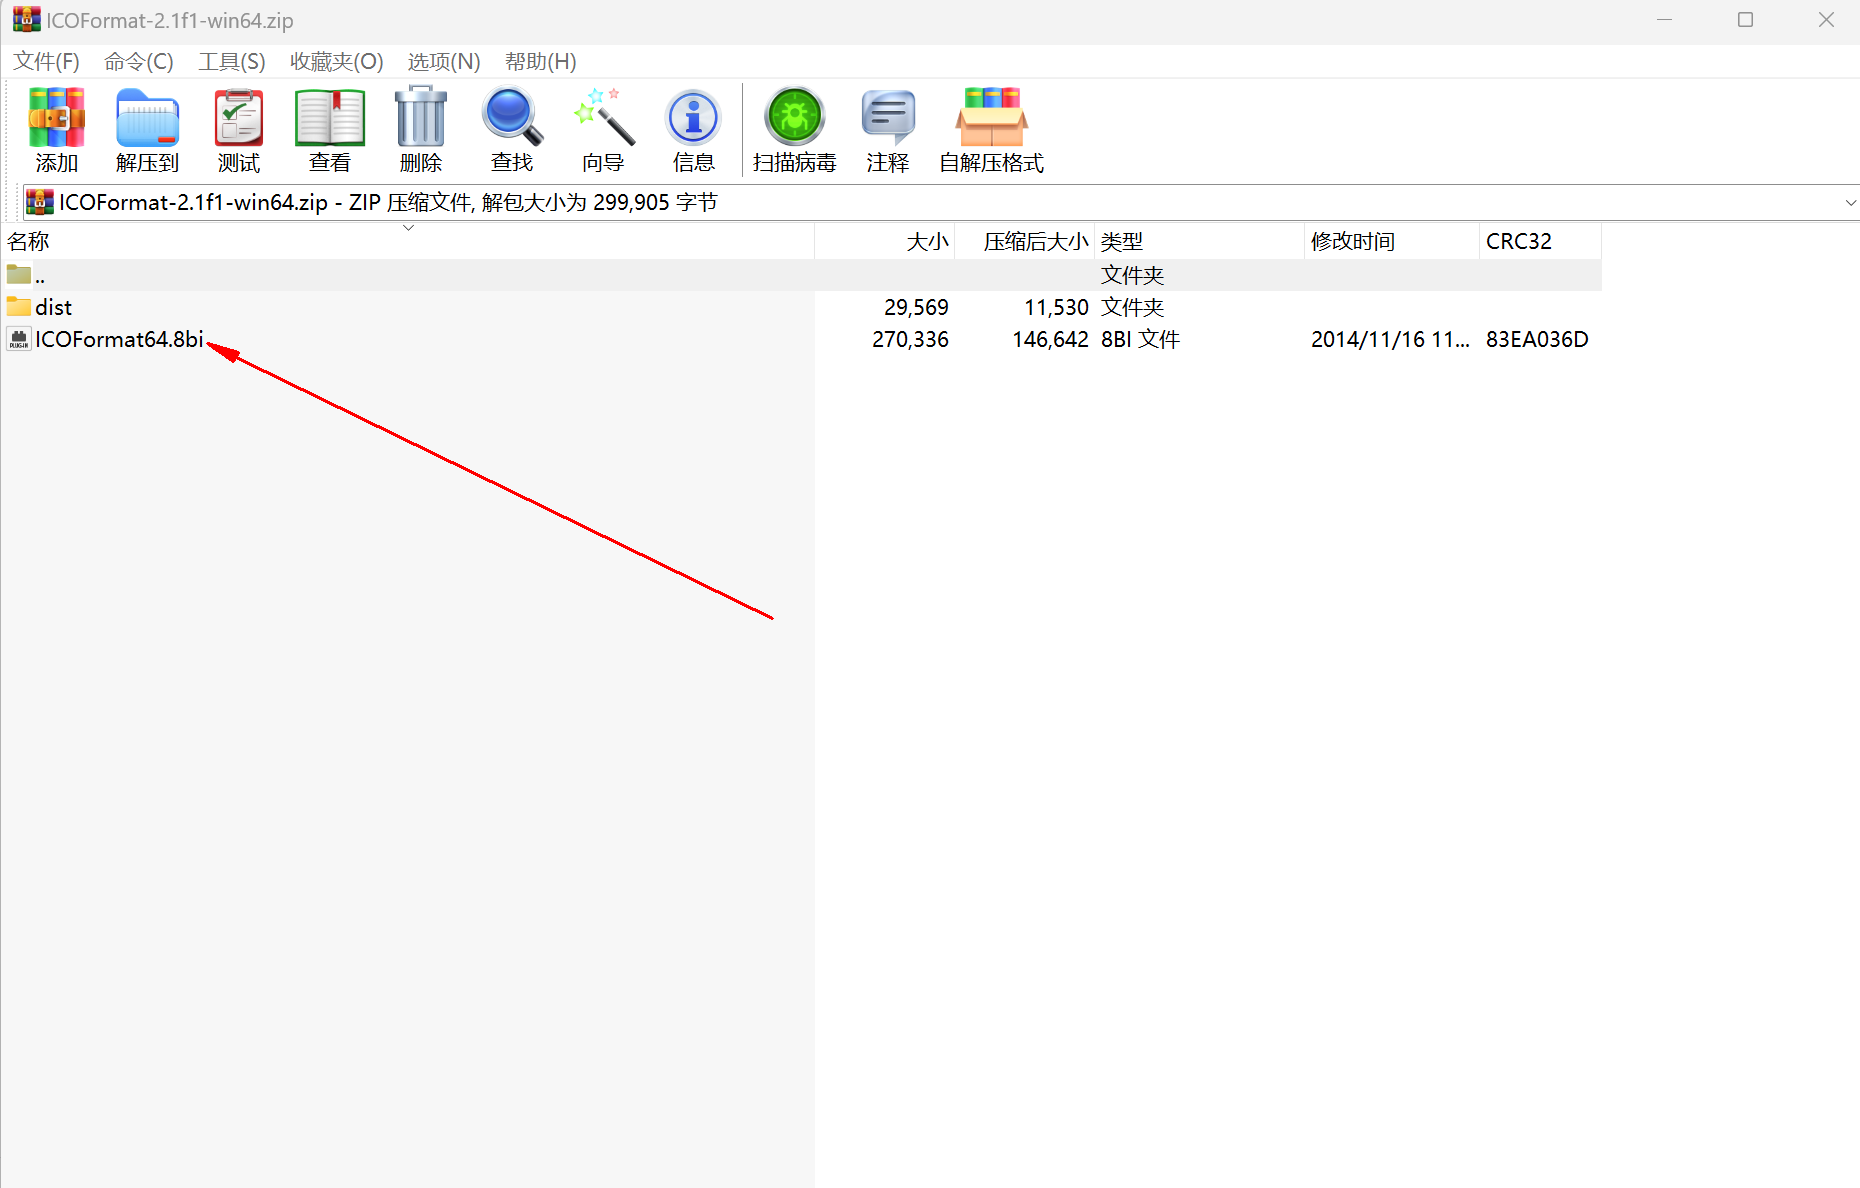
Task: Select the dist folder icon
Action: [19, 306]
